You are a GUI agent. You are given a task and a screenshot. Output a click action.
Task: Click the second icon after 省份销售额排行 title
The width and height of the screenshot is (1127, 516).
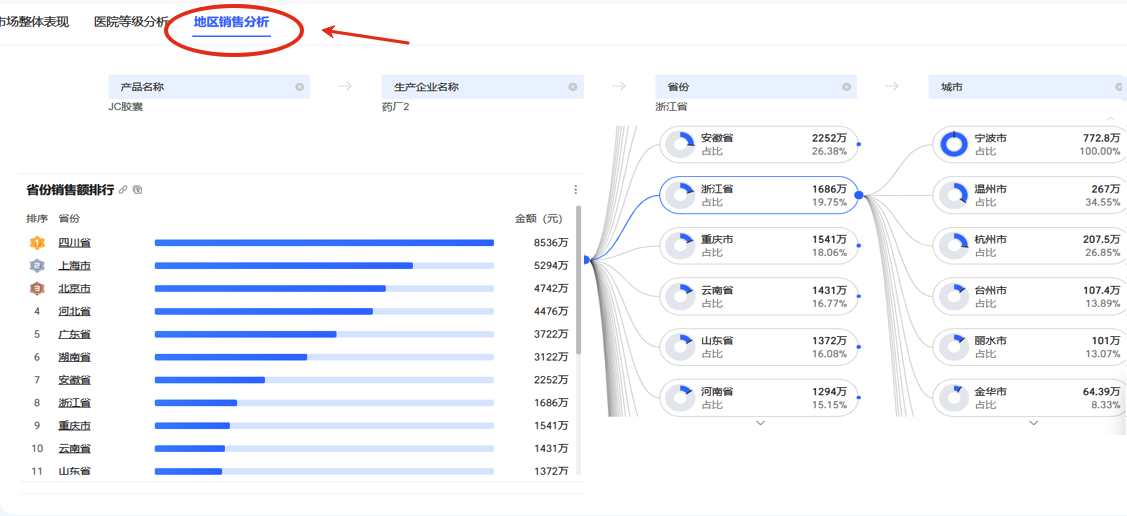pos(138,189)
